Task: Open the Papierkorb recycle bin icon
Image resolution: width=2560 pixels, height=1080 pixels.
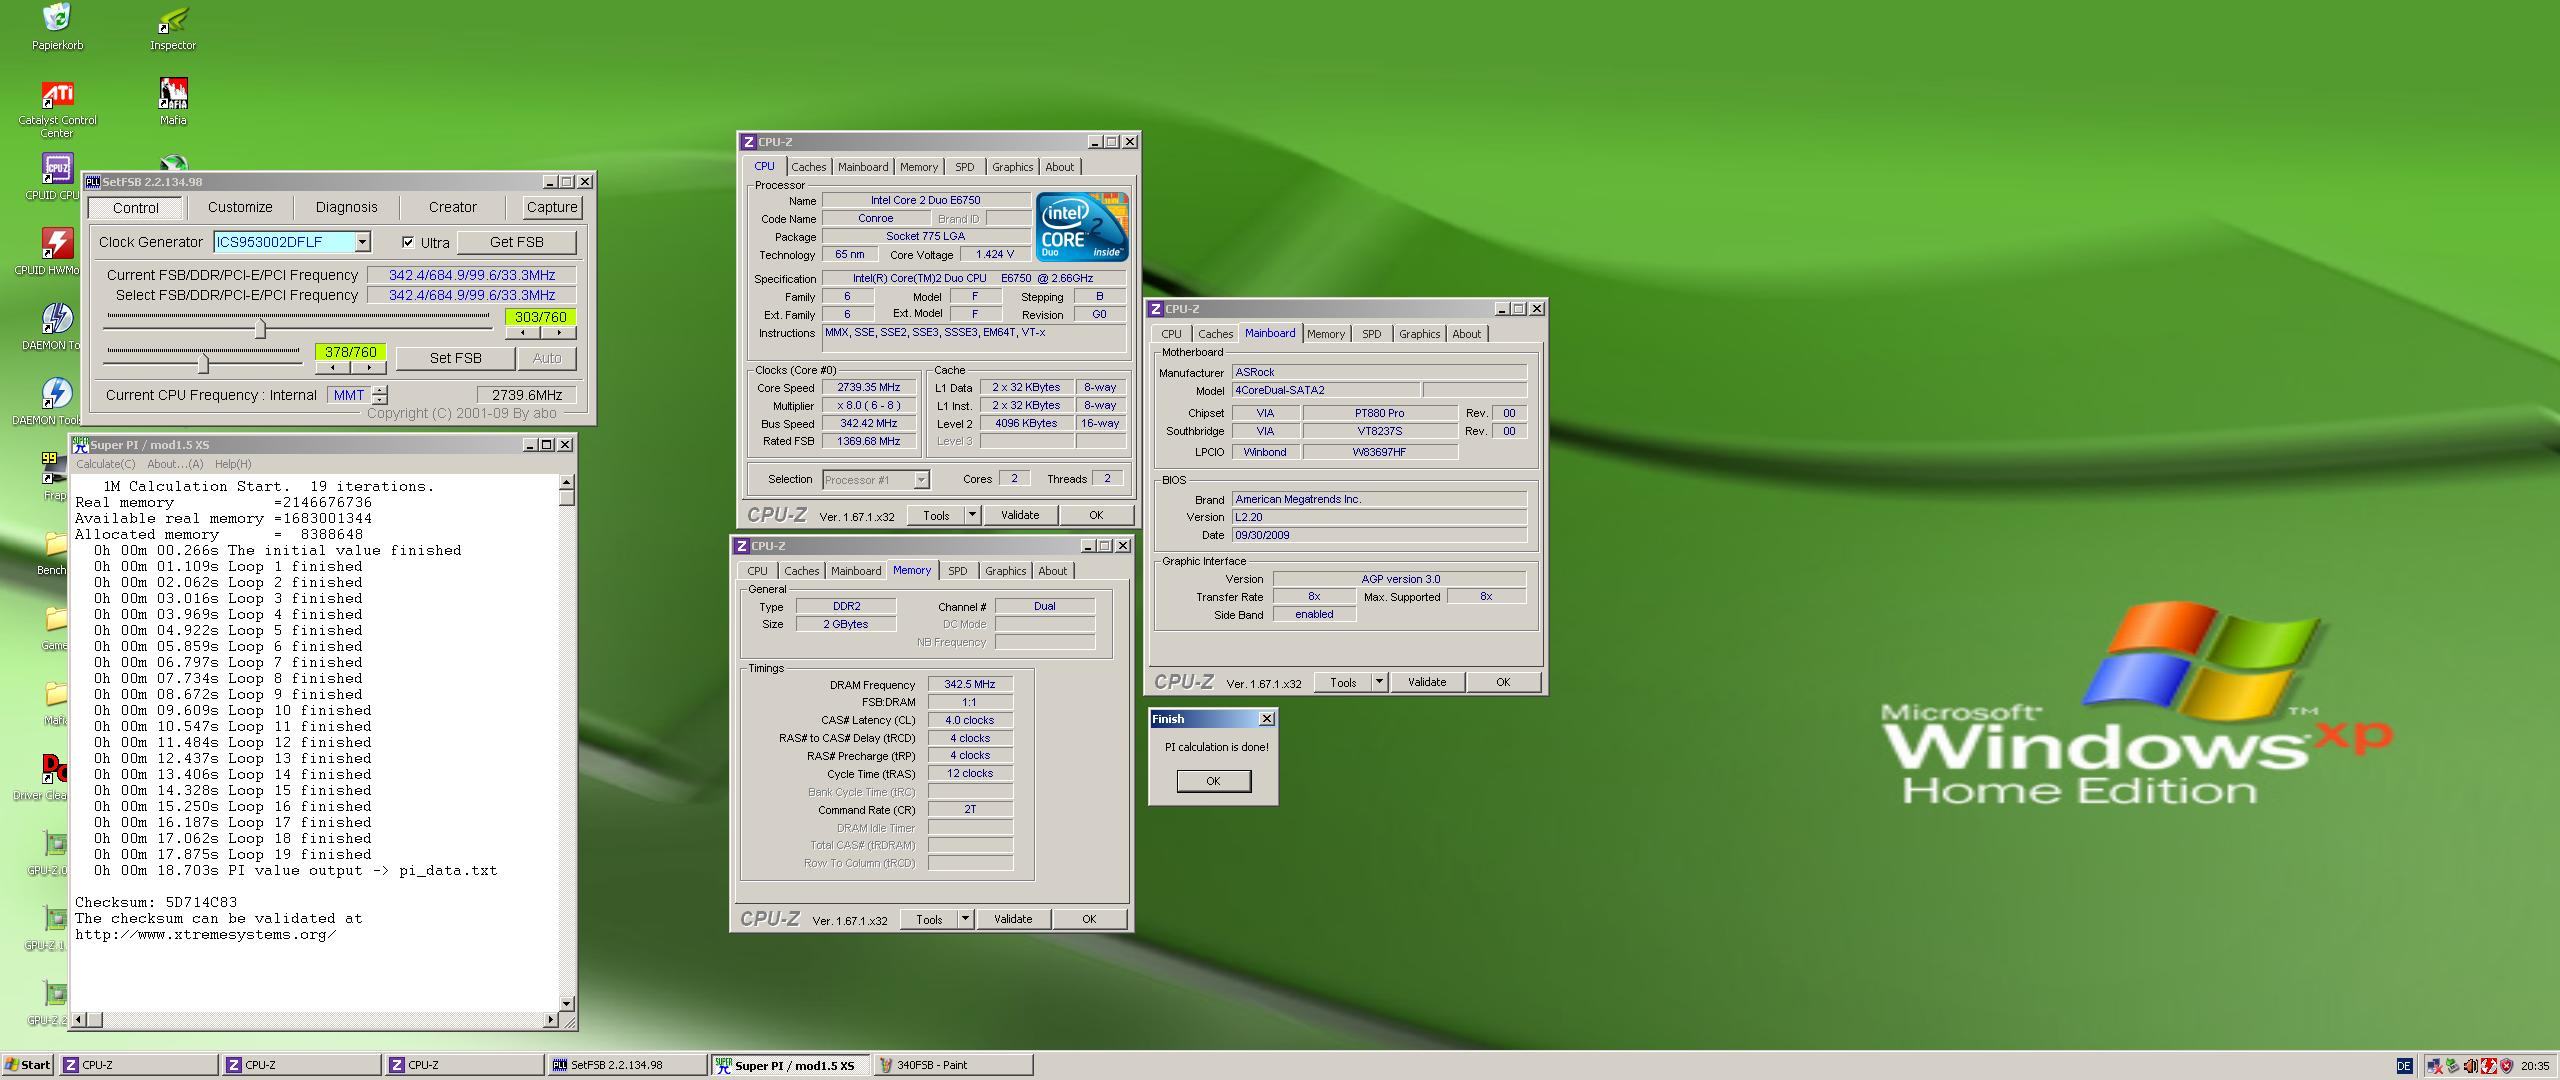Action: (57, 19)
